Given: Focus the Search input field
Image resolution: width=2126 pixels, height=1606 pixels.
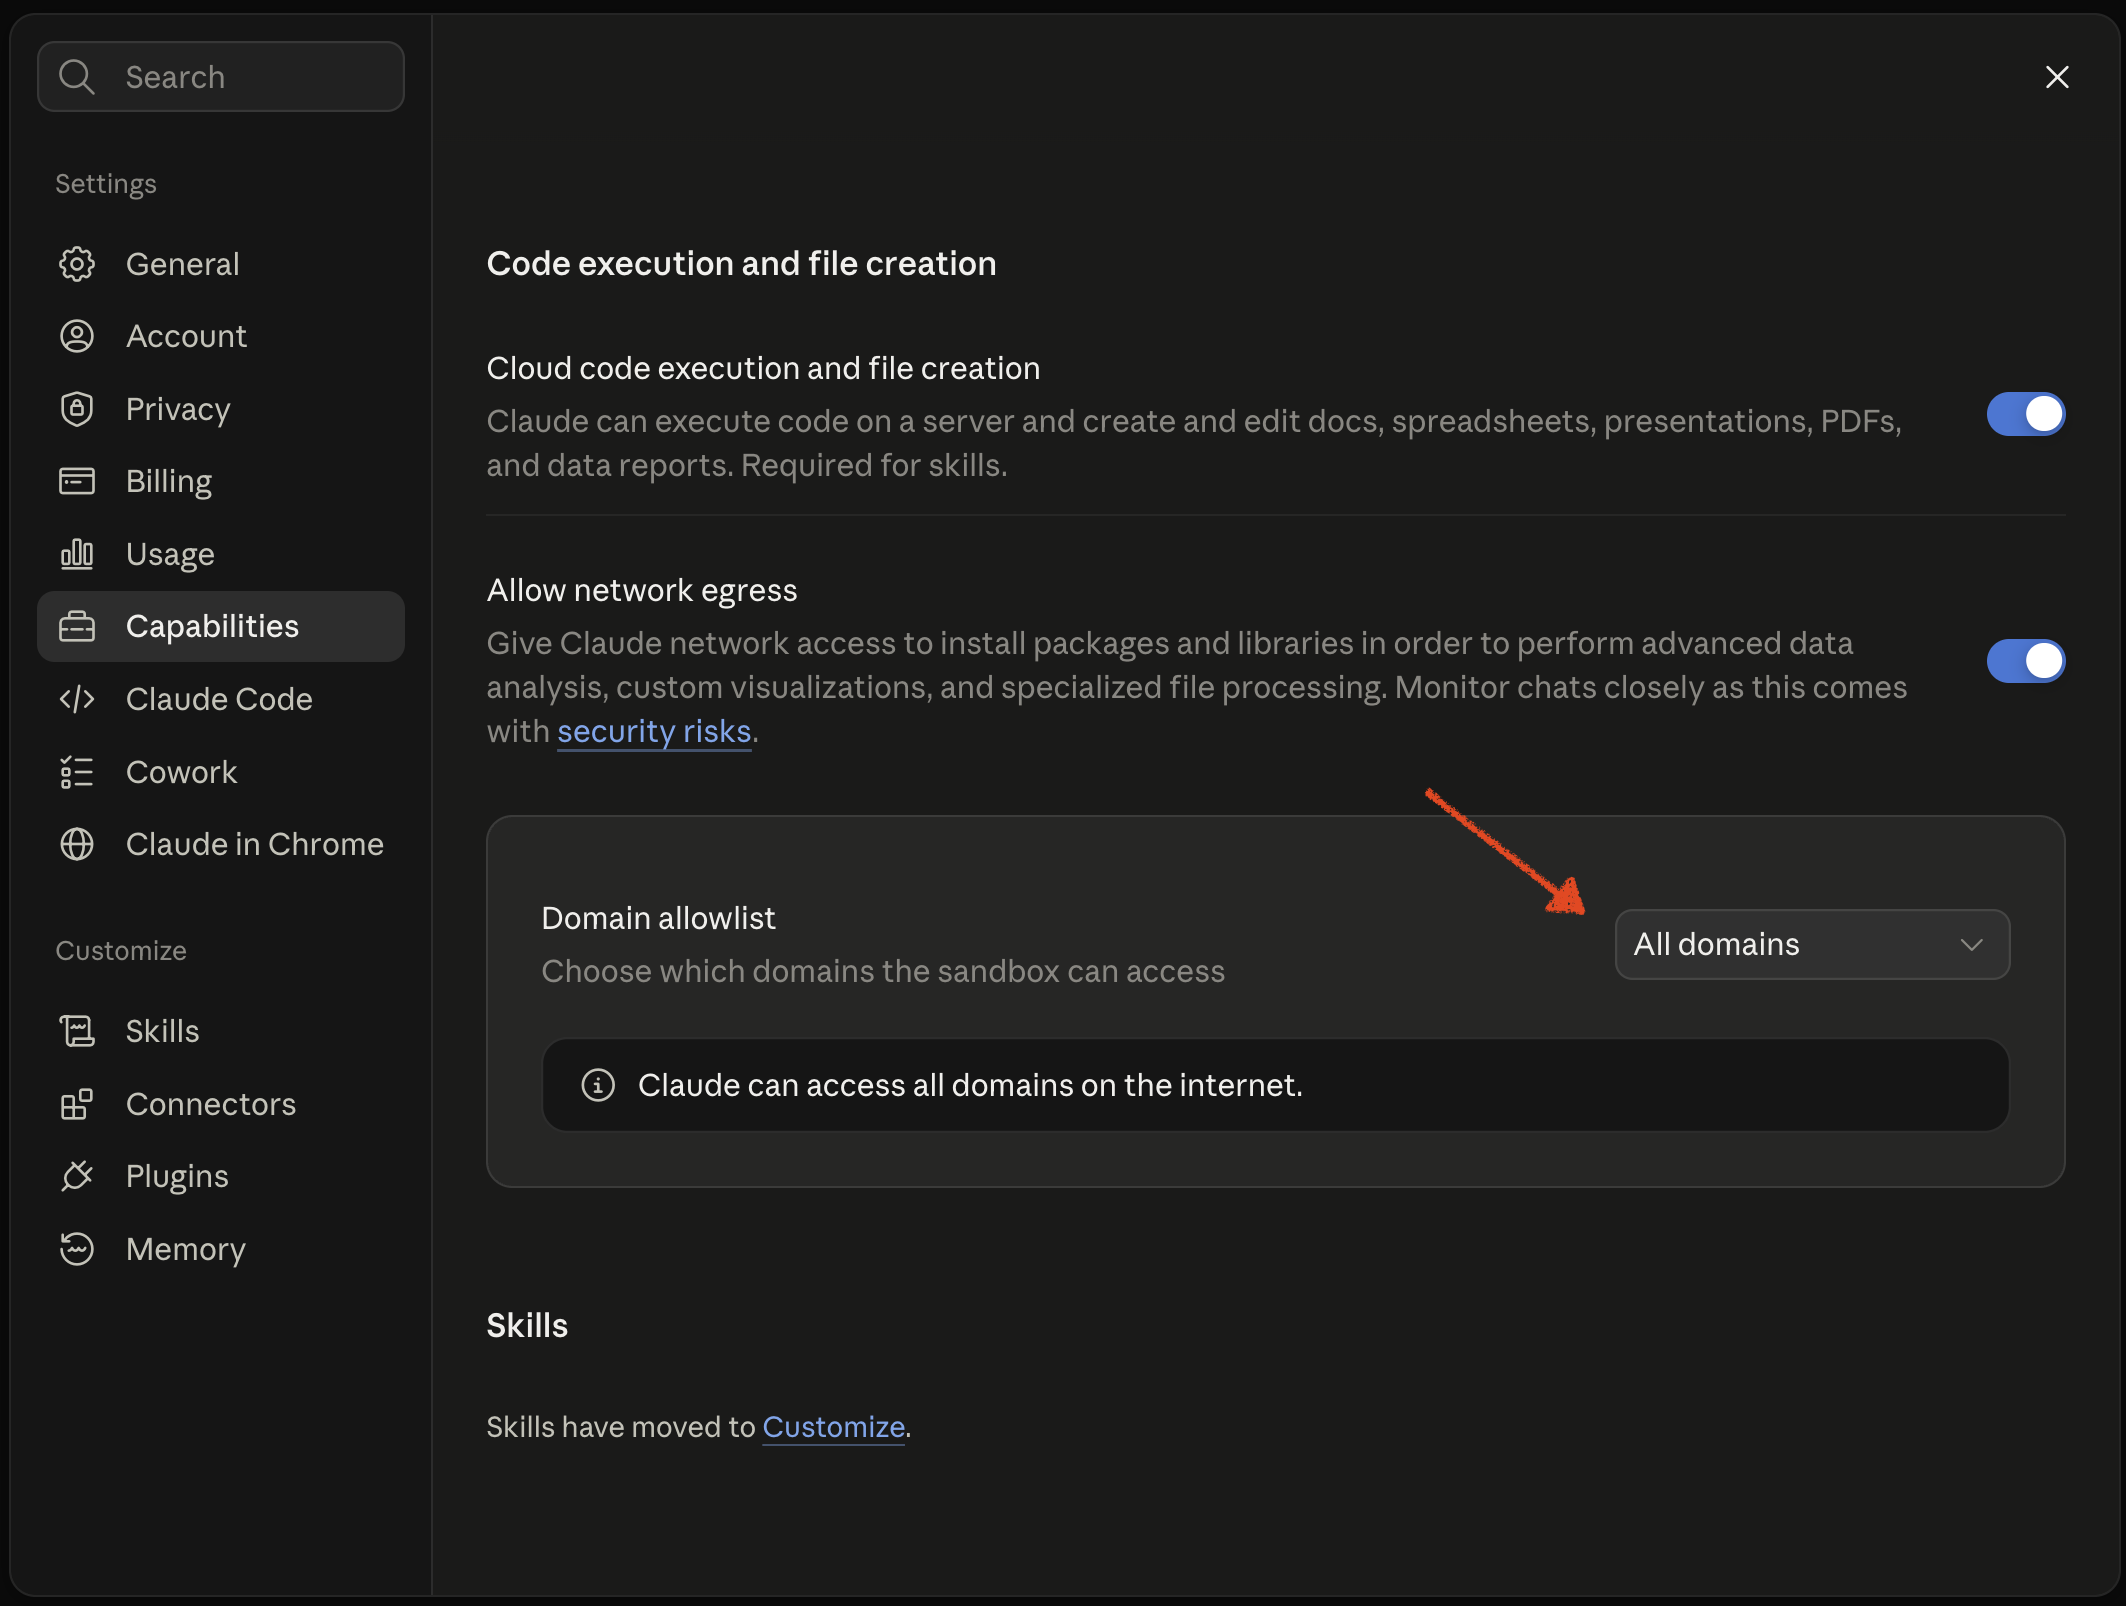Looking at the screenshot, I should pos(221,77).
